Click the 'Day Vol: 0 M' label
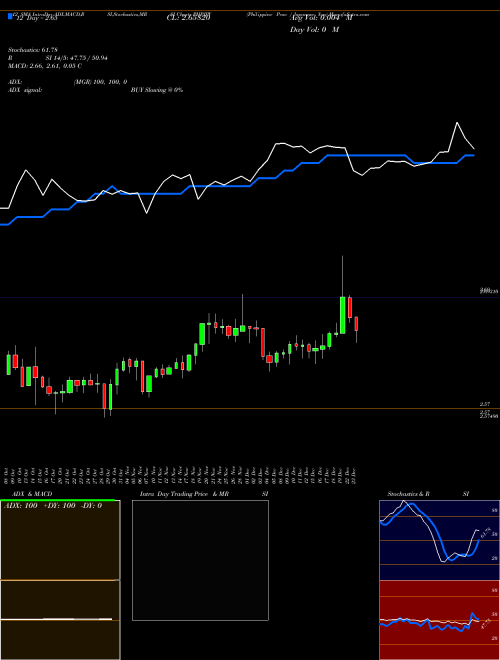500x660 pixels. (x=314, y=30)
